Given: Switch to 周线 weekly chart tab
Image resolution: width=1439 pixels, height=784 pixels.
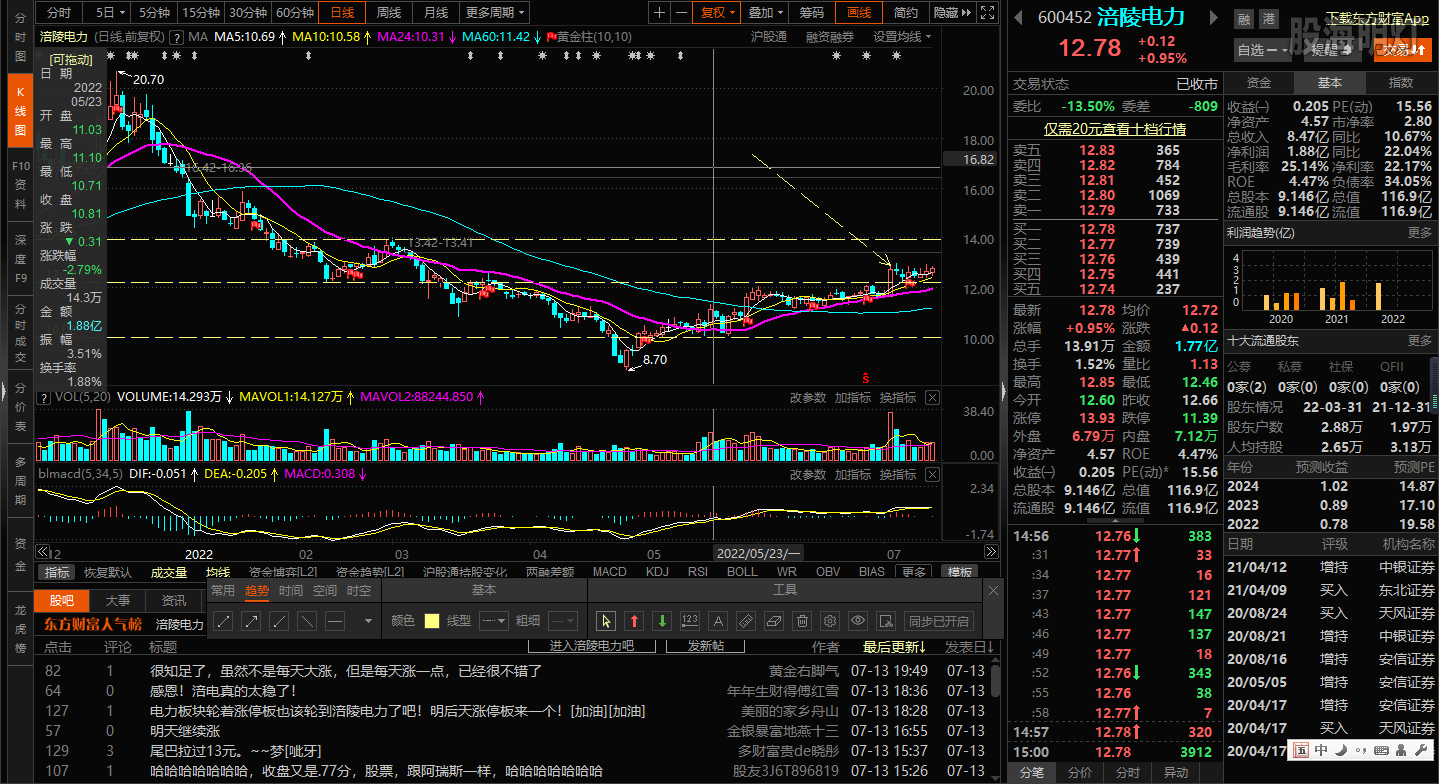Looking at the screenshot, I should pyautogui.click(x=389, y=13).
